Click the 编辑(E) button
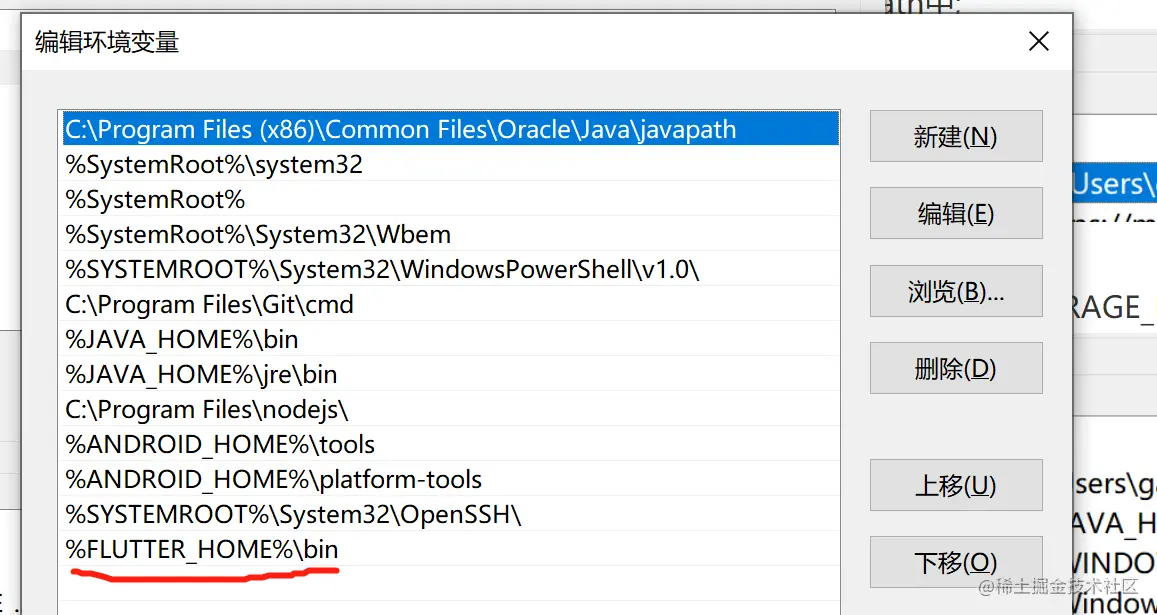Image resolution: width=1157 pixels, height=615 pixels. [x=955, y=213]
